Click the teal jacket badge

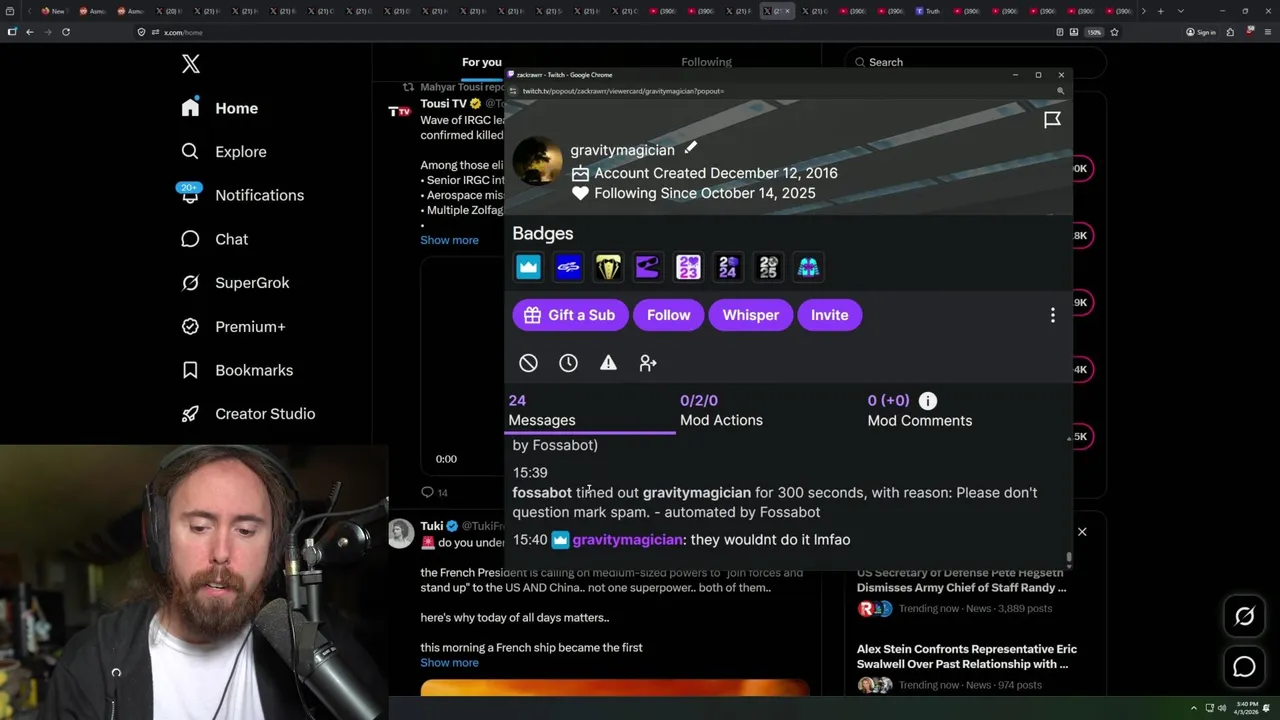(808, 267)
